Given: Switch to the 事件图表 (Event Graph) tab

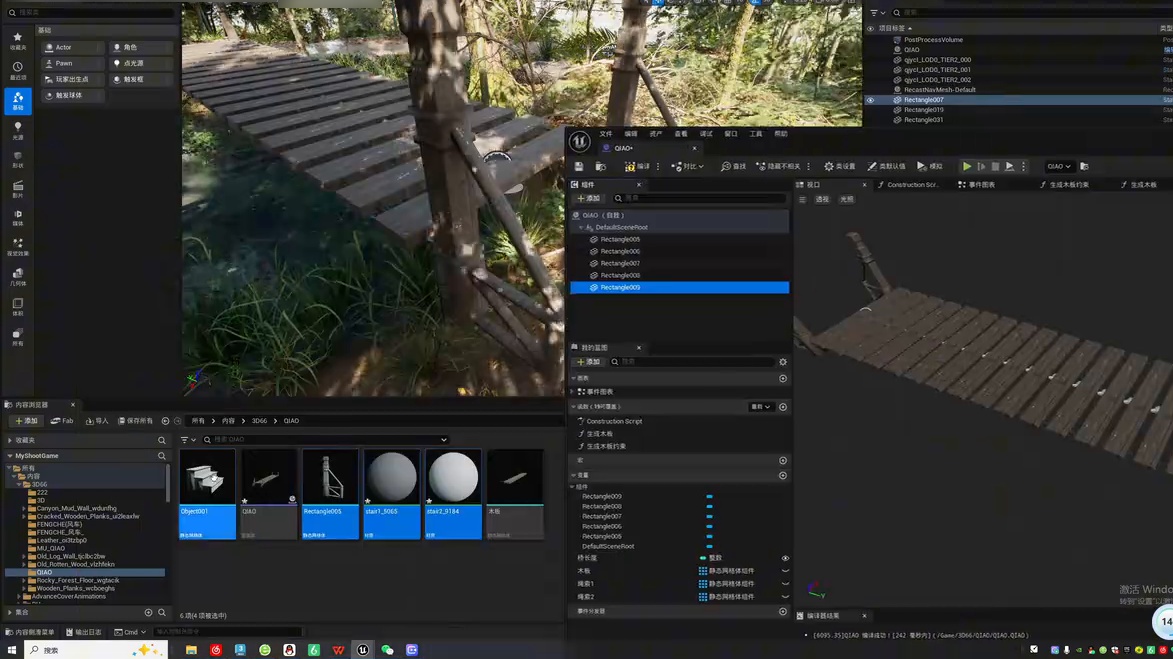Looking at the screenshot, I should click(976, 185).
